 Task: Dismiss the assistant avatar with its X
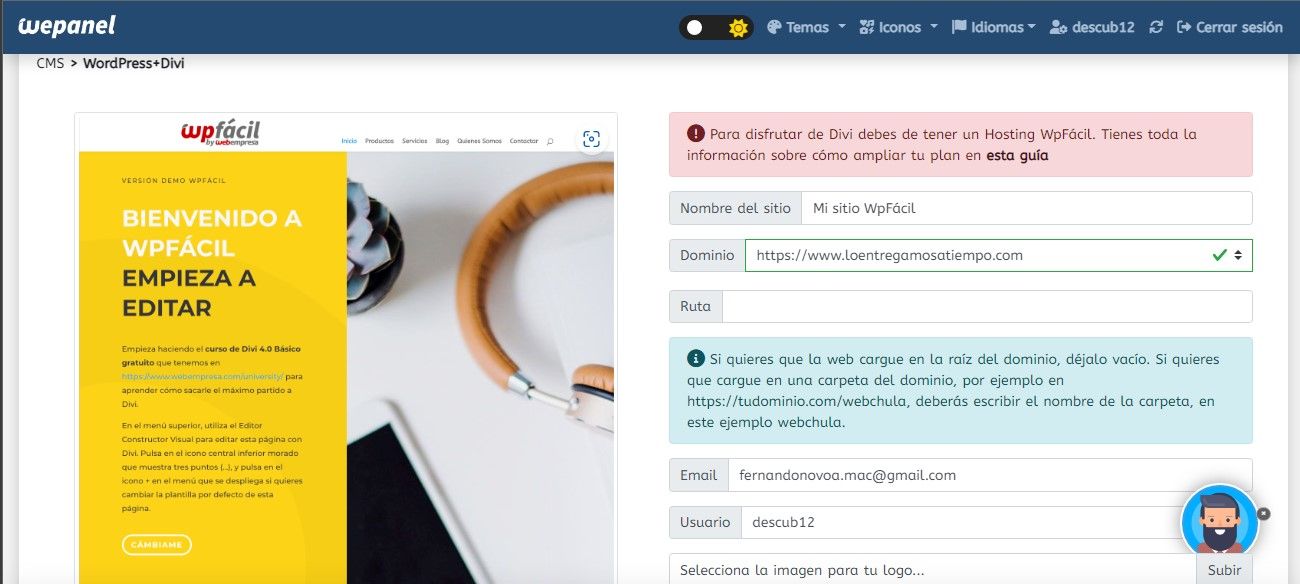pyautogui.click(x=1263, y=513)
